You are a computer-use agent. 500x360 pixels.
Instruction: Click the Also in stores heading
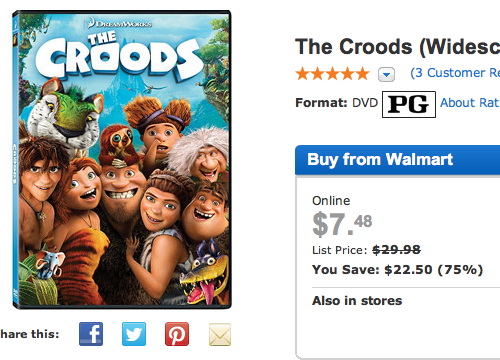357,301
